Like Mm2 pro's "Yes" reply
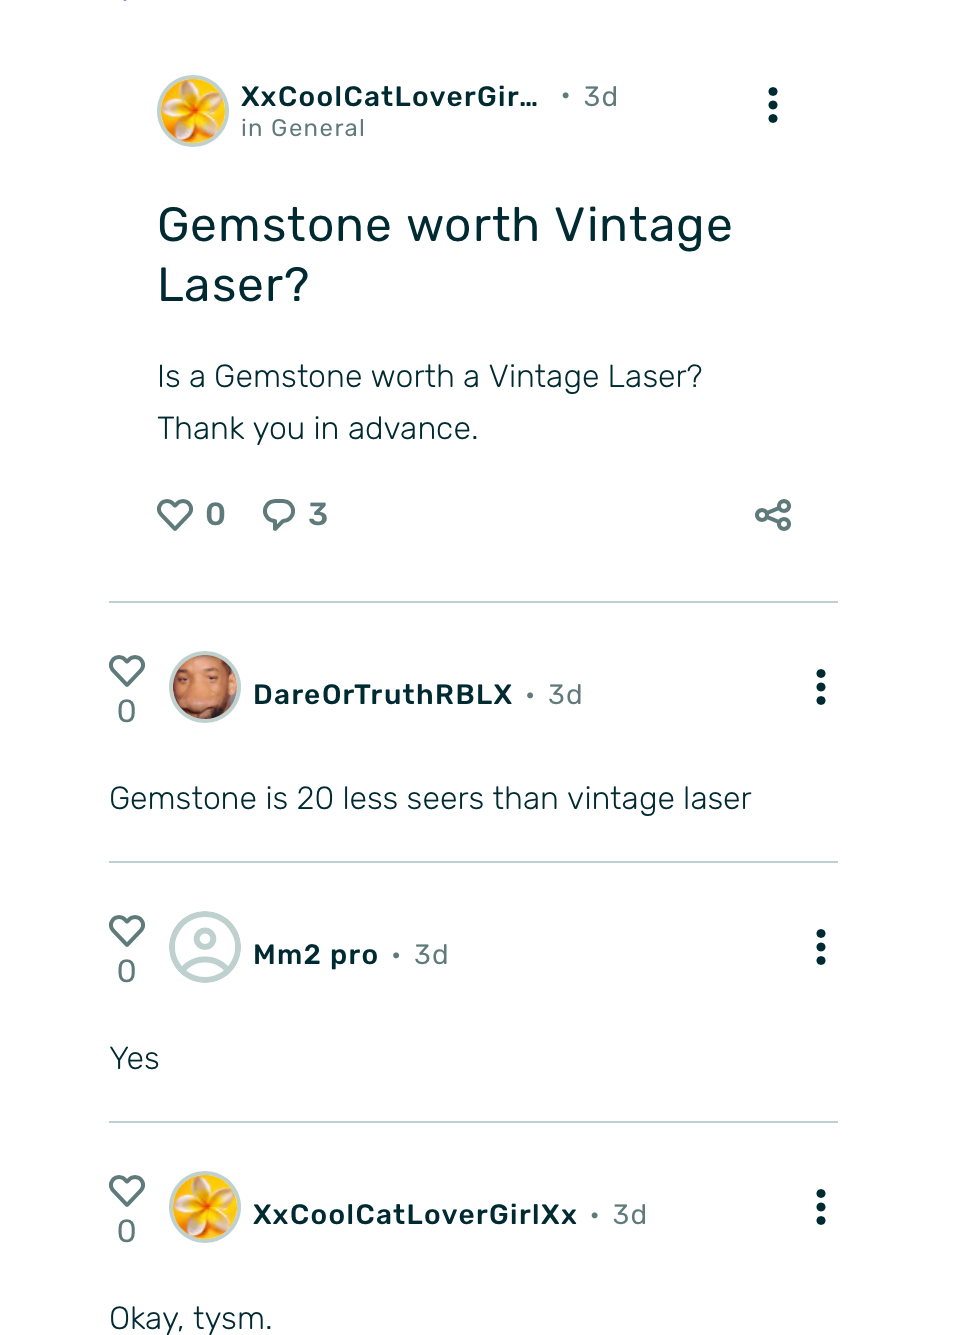The width and height of the screenshot is (978, 1335). (127, 931)
